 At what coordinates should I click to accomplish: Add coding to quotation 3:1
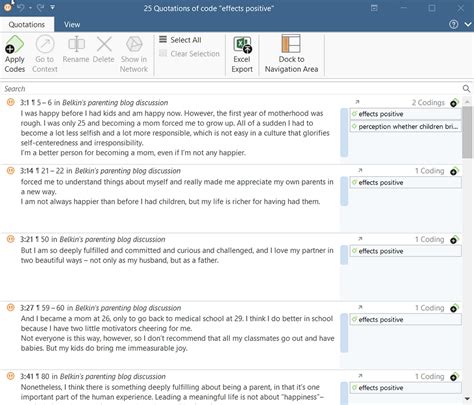pyautogui.click(x=454, y=103)
